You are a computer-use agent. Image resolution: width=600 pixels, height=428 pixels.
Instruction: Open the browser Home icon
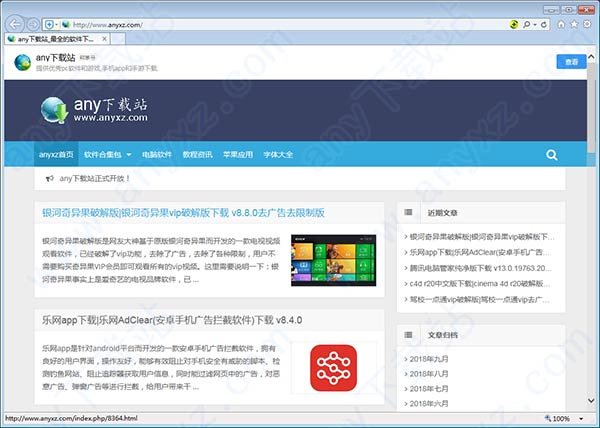tap(561, 24)
